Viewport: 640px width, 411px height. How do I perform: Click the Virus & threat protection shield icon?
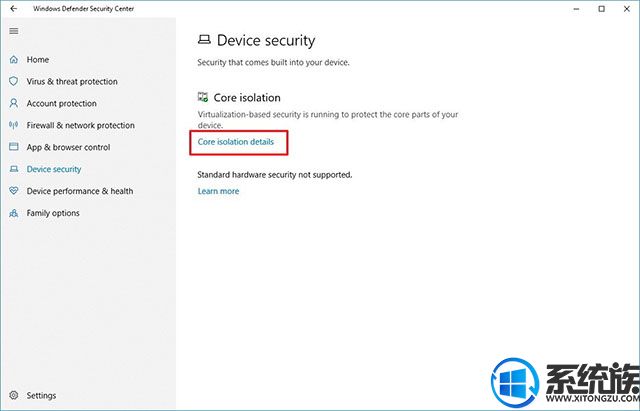(x=13, y=81)
